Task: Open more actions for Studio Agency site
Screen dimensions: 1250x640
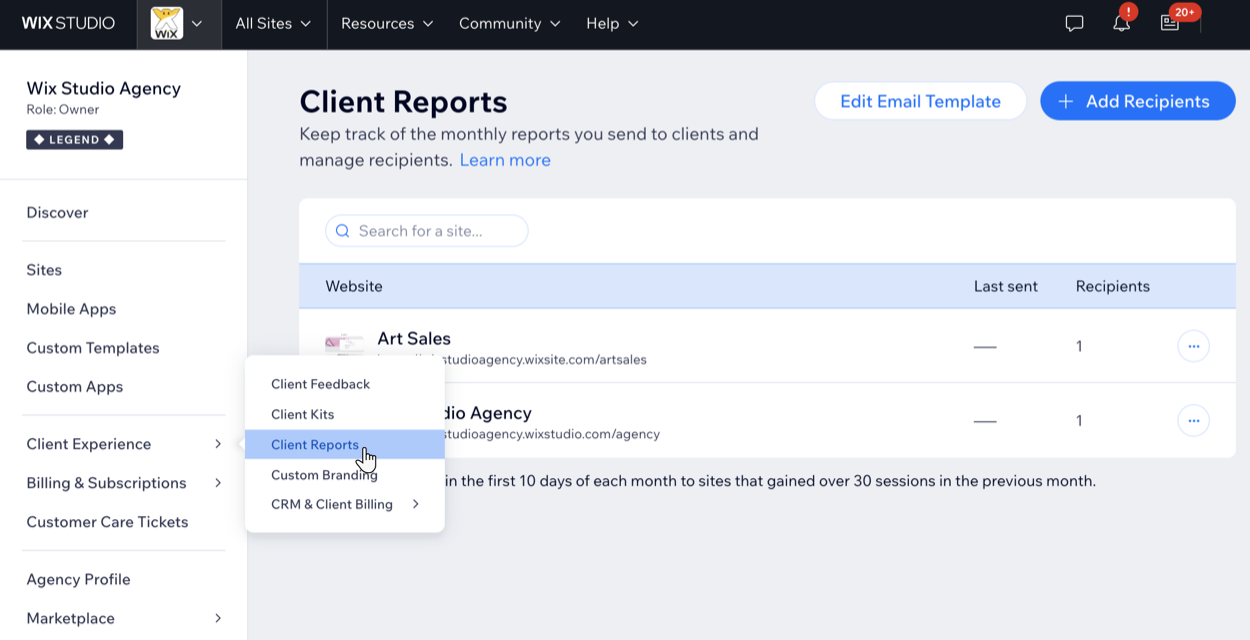Action: [1193, 421]
